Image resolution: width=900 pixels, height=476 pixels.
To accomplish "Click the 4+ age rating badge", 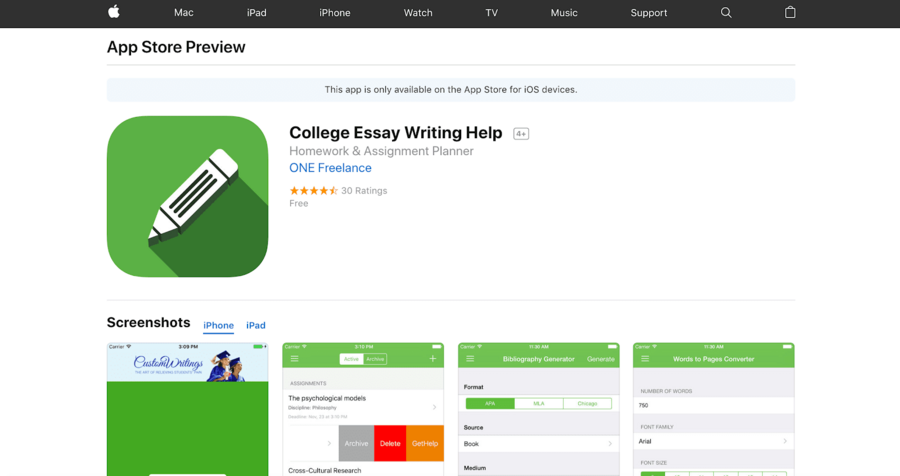I will point(521,134).
